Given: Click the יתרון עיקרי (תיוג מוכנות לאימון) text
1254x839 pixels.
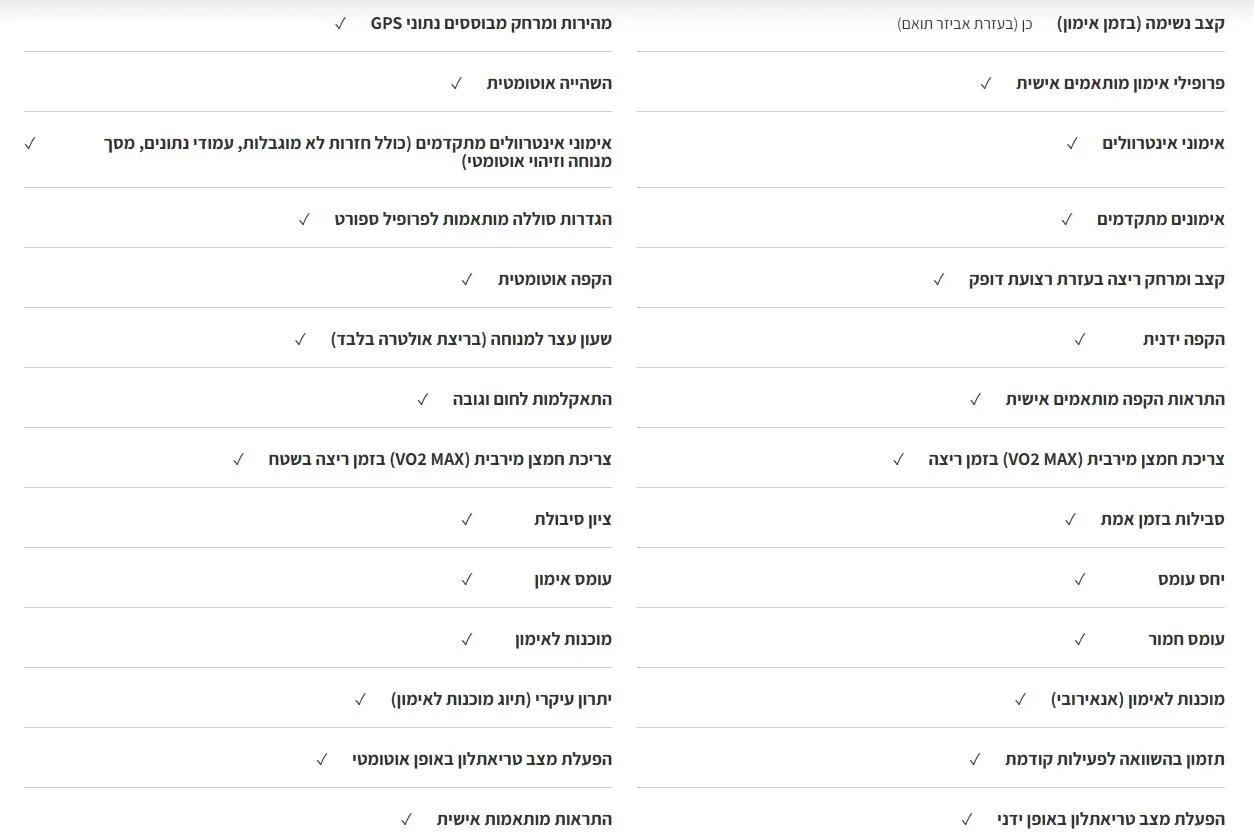Looking at the screenshot, I should click(501, 699).
